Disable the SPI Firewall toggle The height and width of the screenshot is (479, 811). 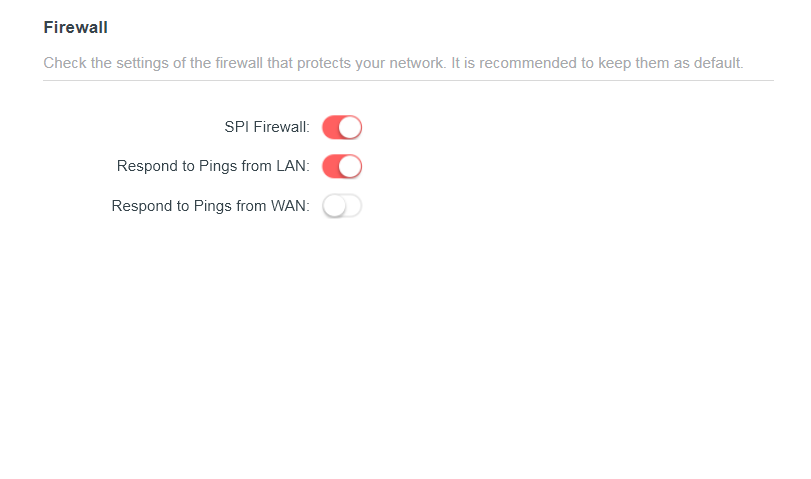pyautogui.click(x=342, y=127)
